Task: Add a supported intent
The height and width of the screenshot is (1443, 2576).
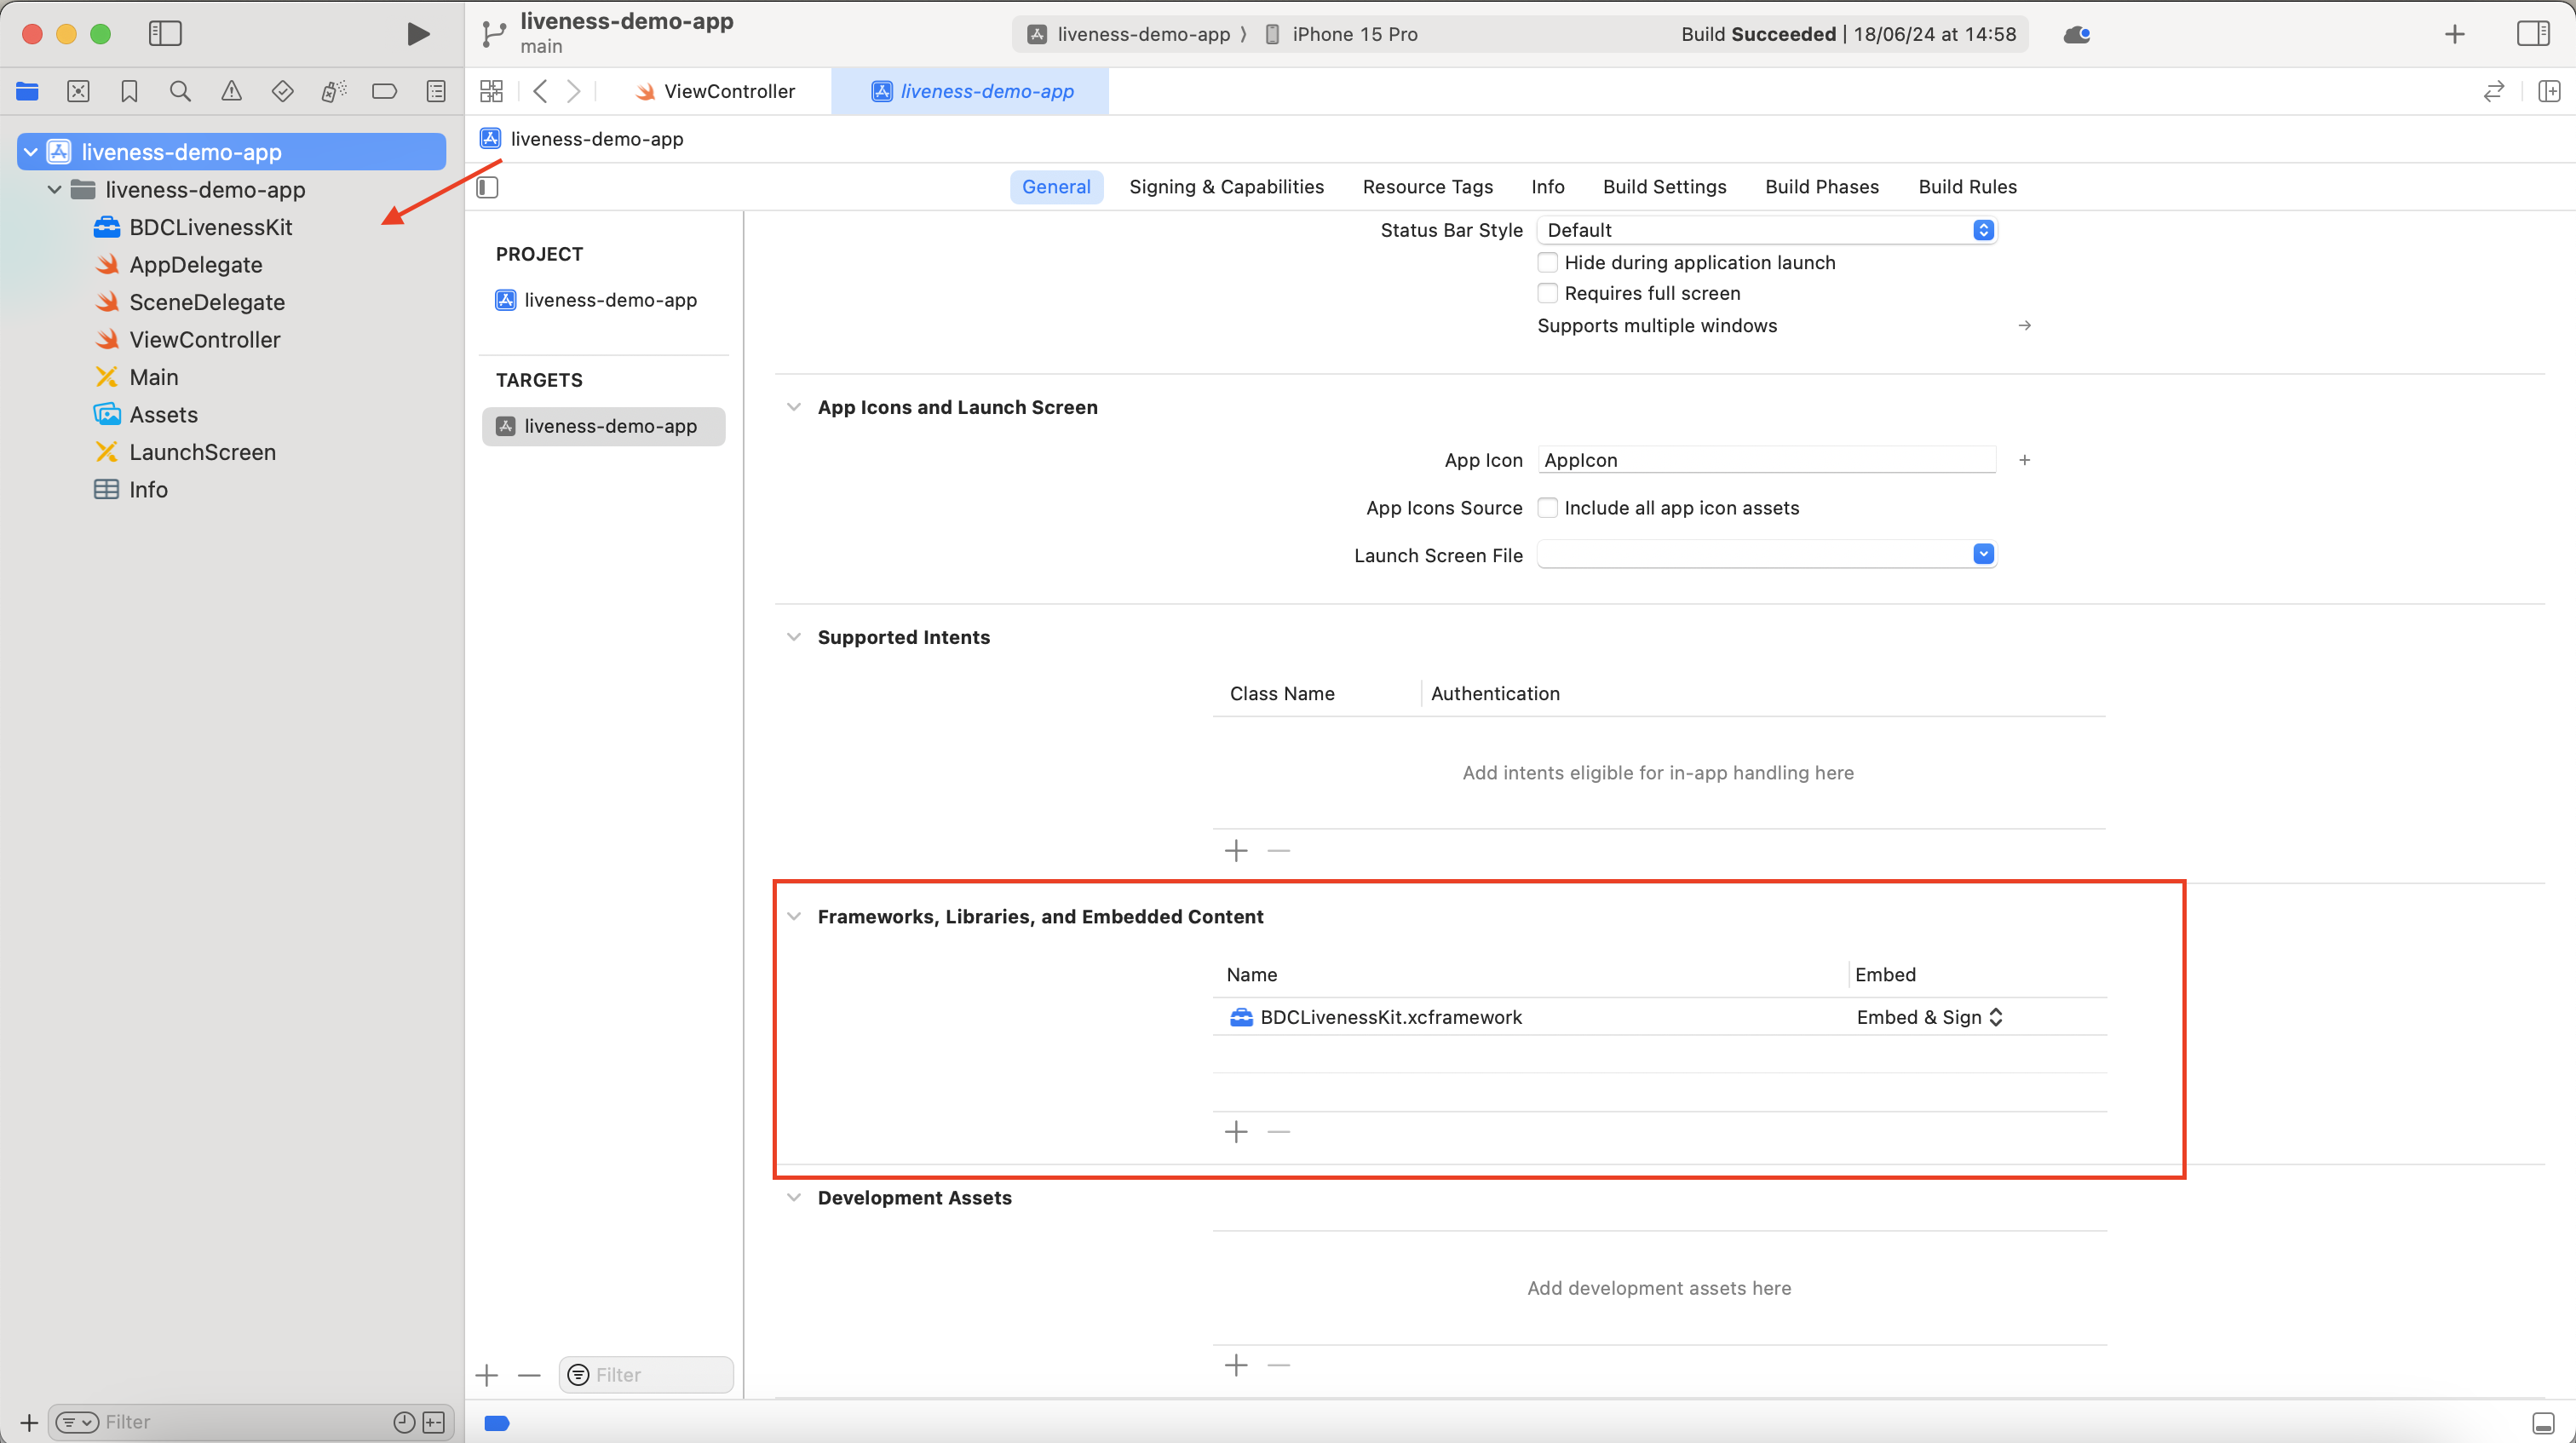Action: coord(1236,850)
